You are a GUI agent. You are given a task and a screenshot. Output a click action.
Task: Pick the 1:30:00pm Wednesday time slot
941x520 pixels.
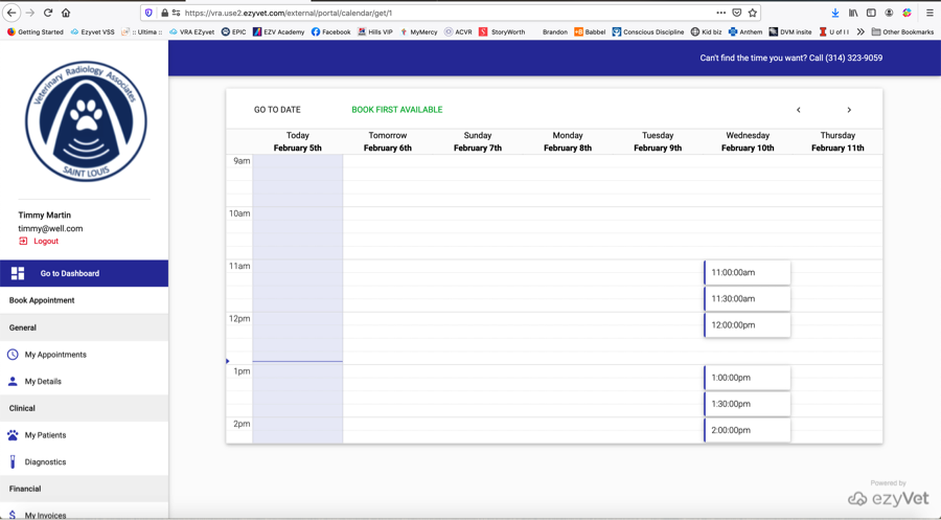click(747, 404)
